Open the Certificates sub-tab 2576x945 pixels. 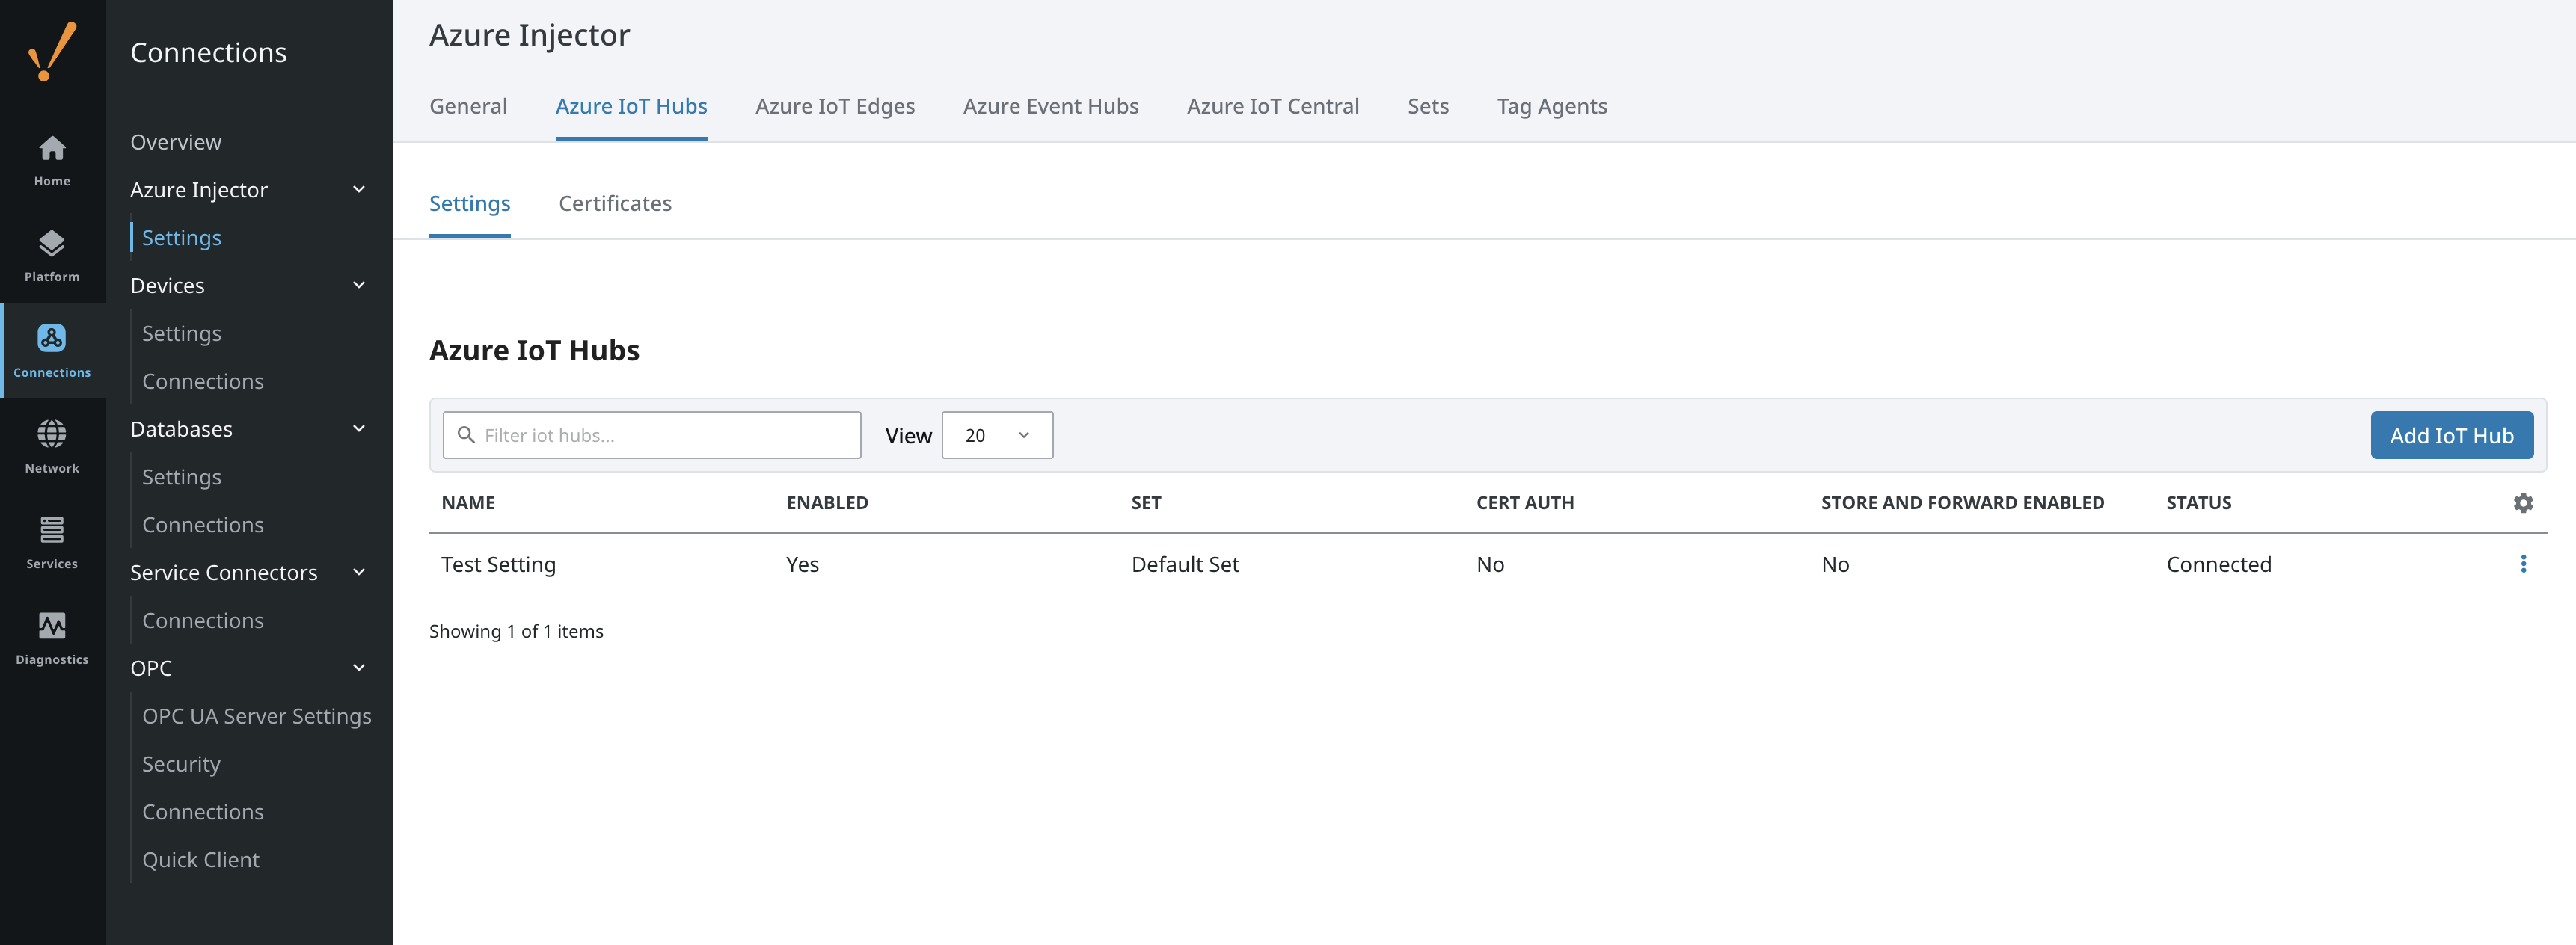coord(614,204)
